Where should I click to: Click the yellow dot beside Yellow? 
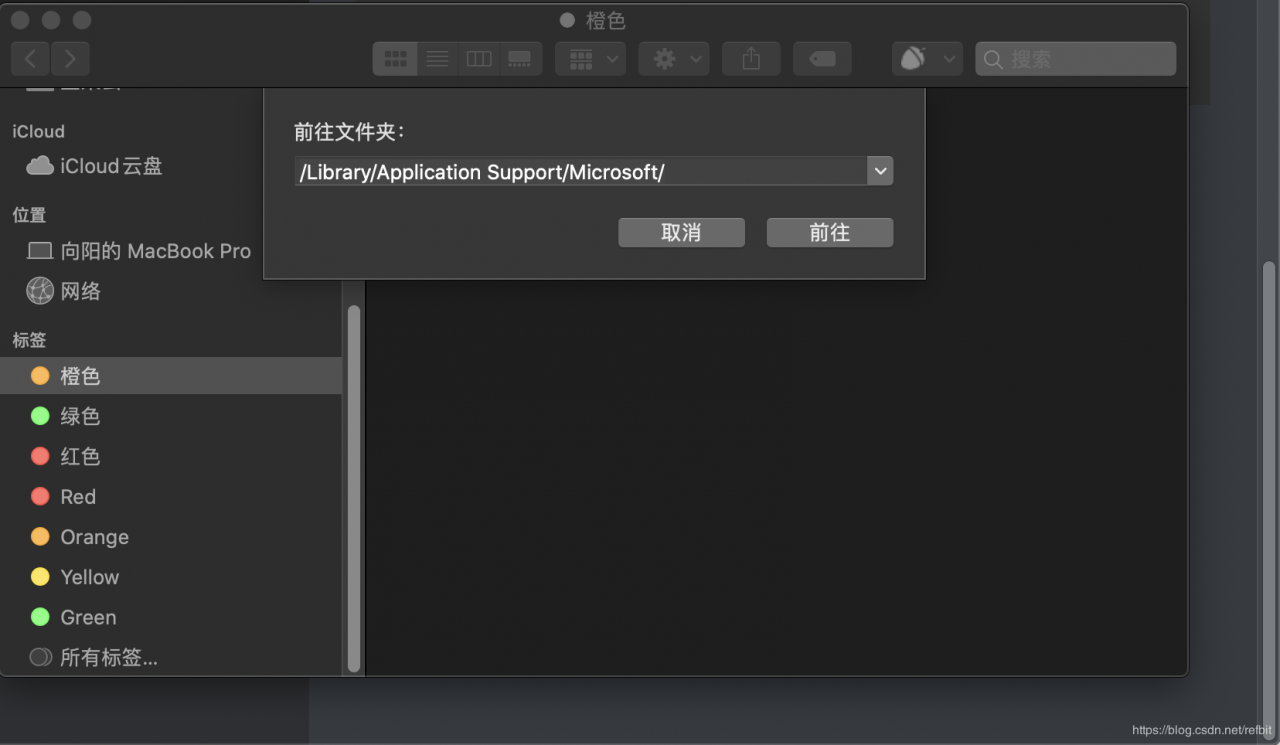tap(40, 577)
